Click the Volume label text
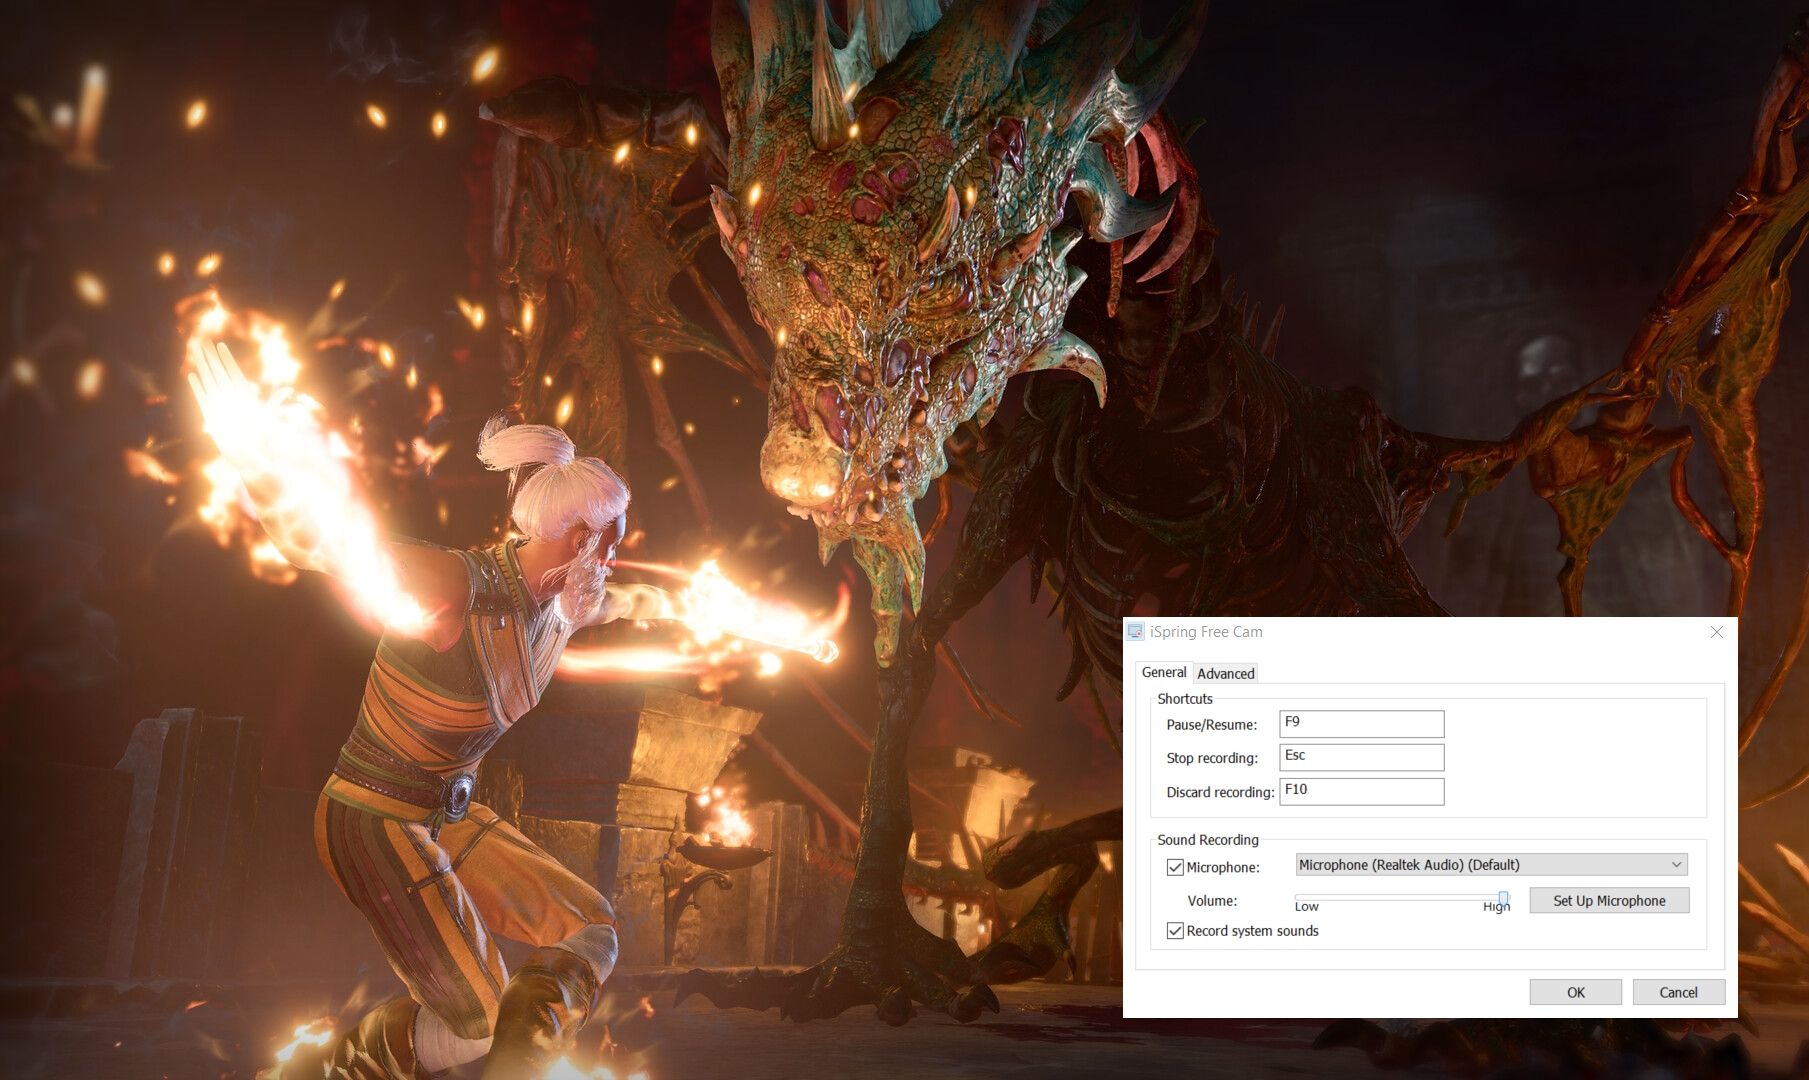The image size is (1809, 1080). 1212,901
